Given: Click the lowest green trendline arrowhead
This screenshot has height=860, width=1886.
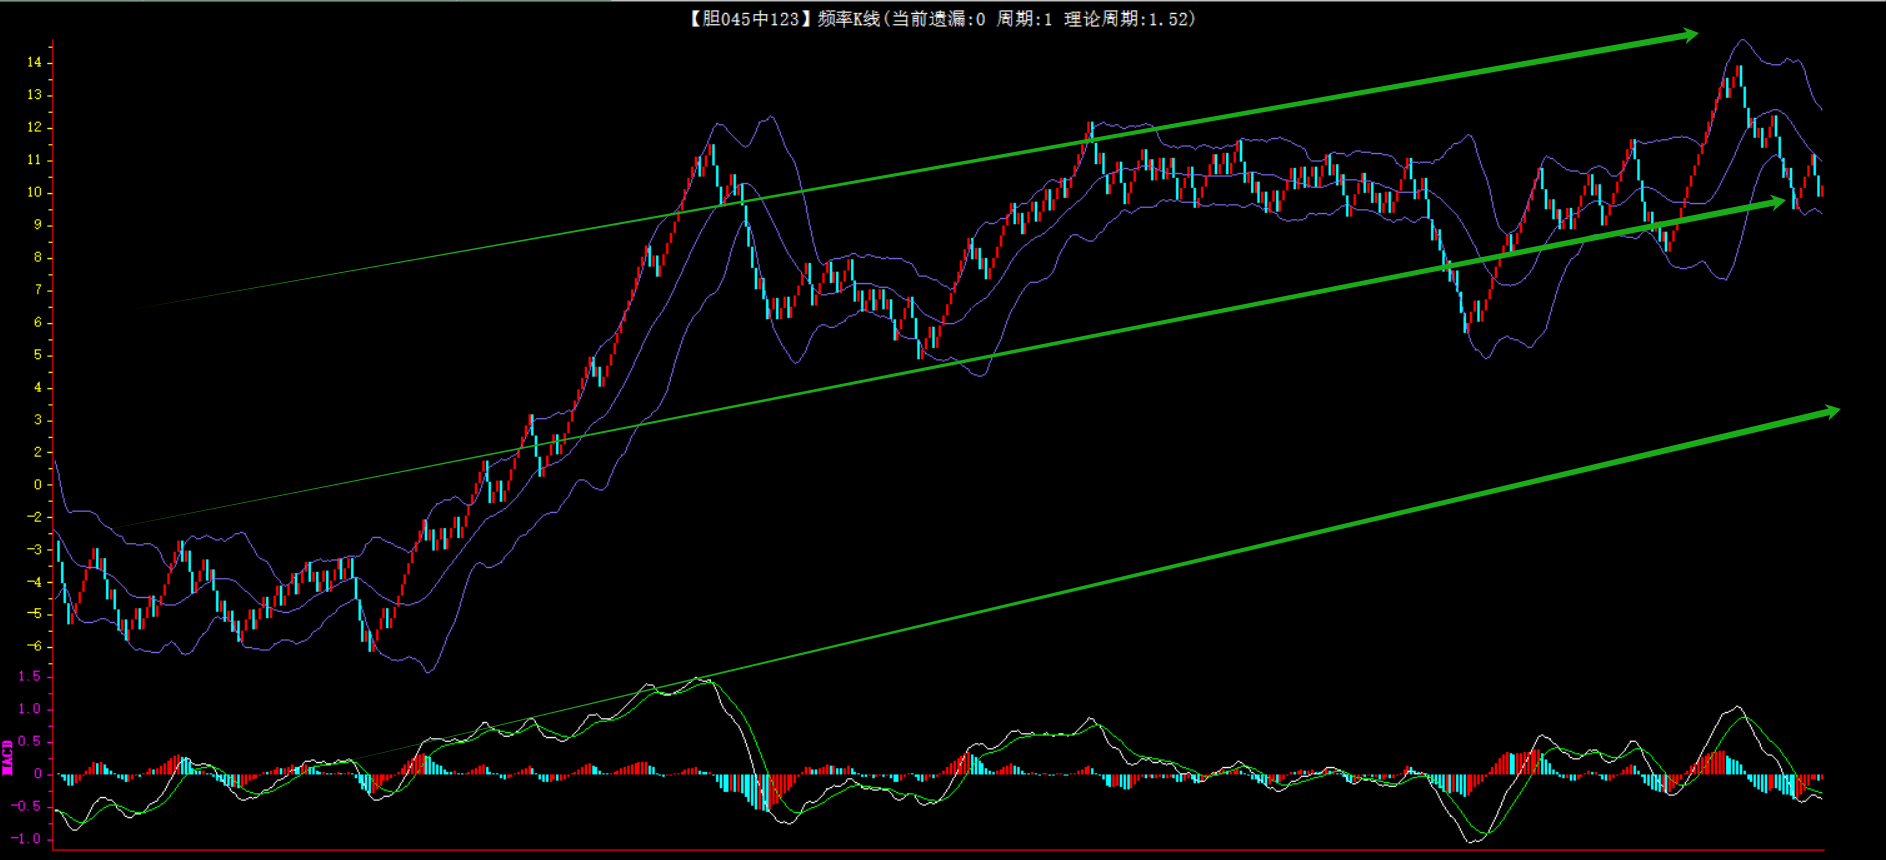Looking at the screenshot, I should click(1830, 411).
